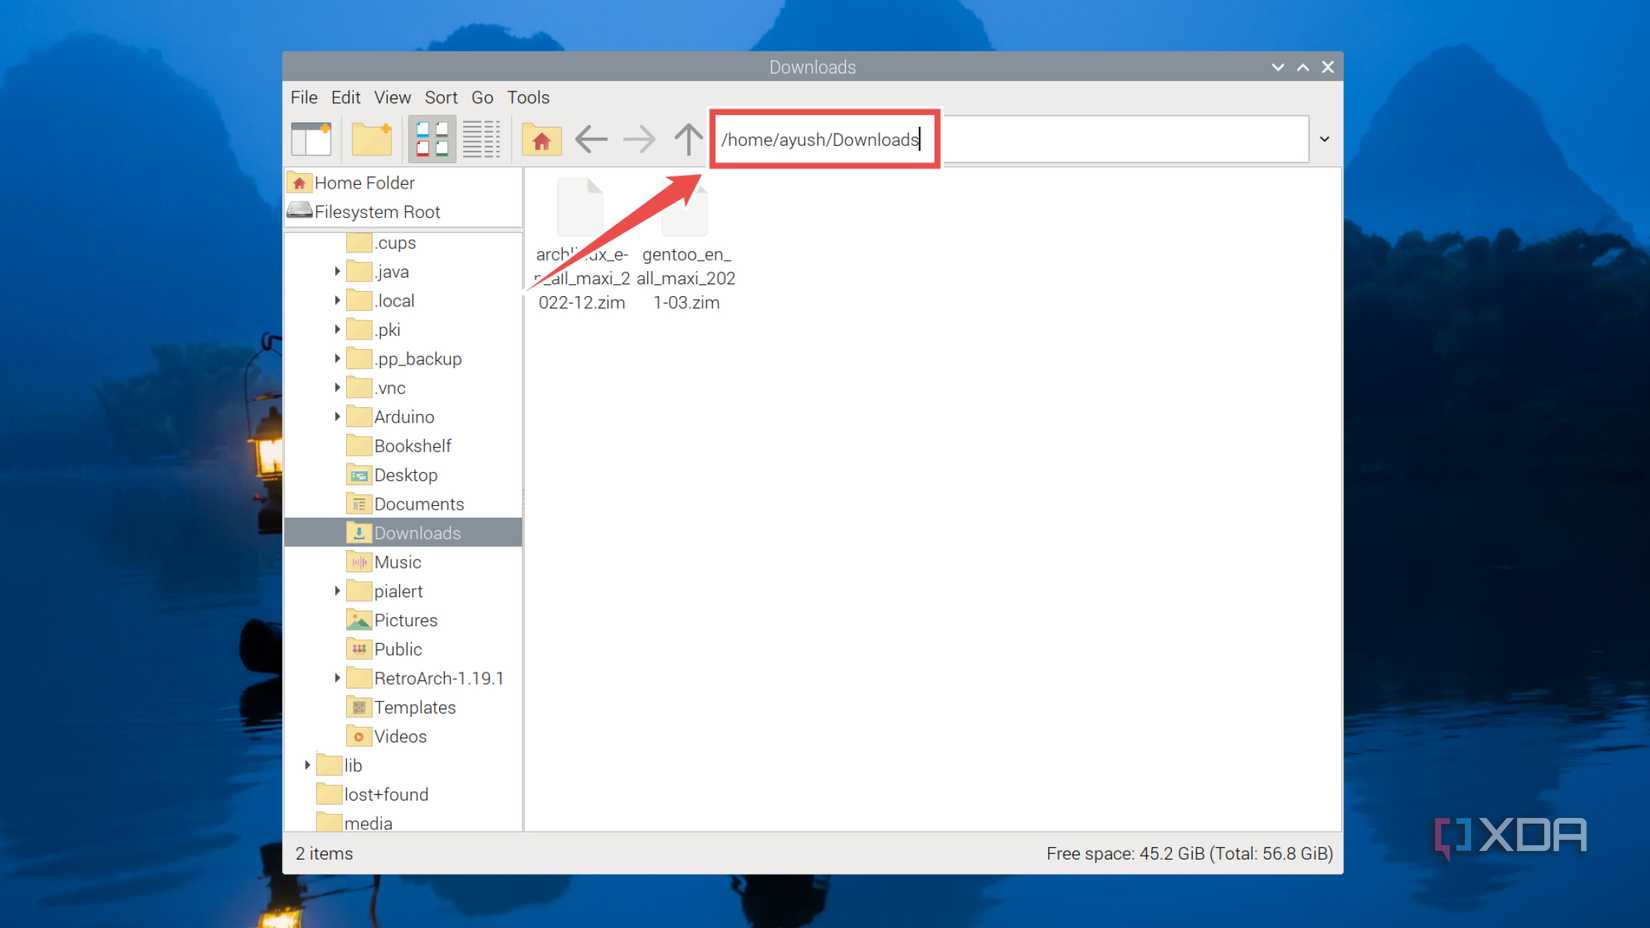Open the Documents folder from the sidebar
This screenshot has height=928, width=1650.
[x=419, y=504]
